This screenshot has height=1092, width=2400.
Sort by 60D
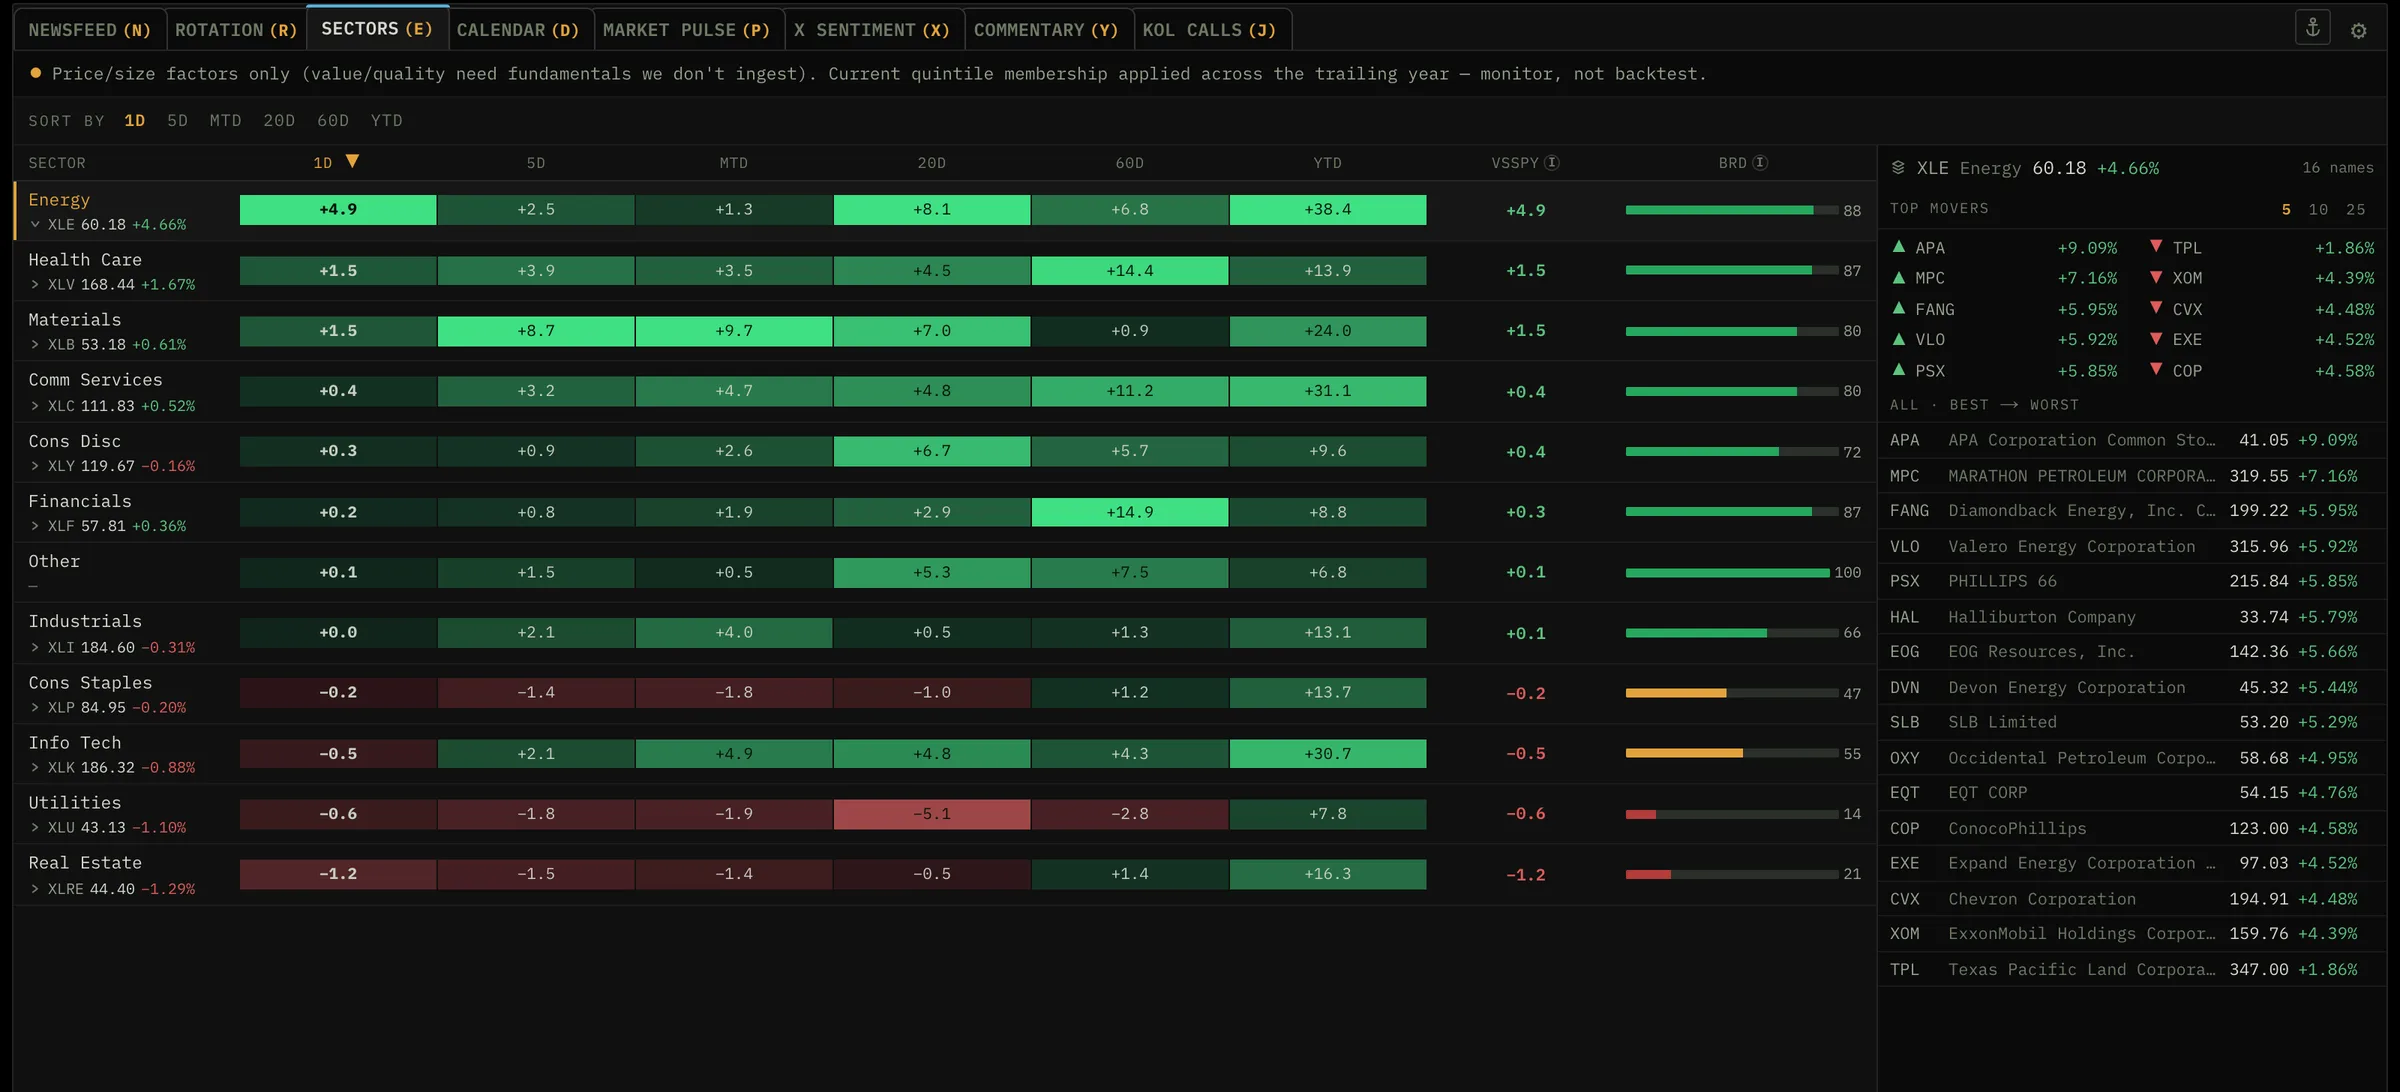point(333,121)
